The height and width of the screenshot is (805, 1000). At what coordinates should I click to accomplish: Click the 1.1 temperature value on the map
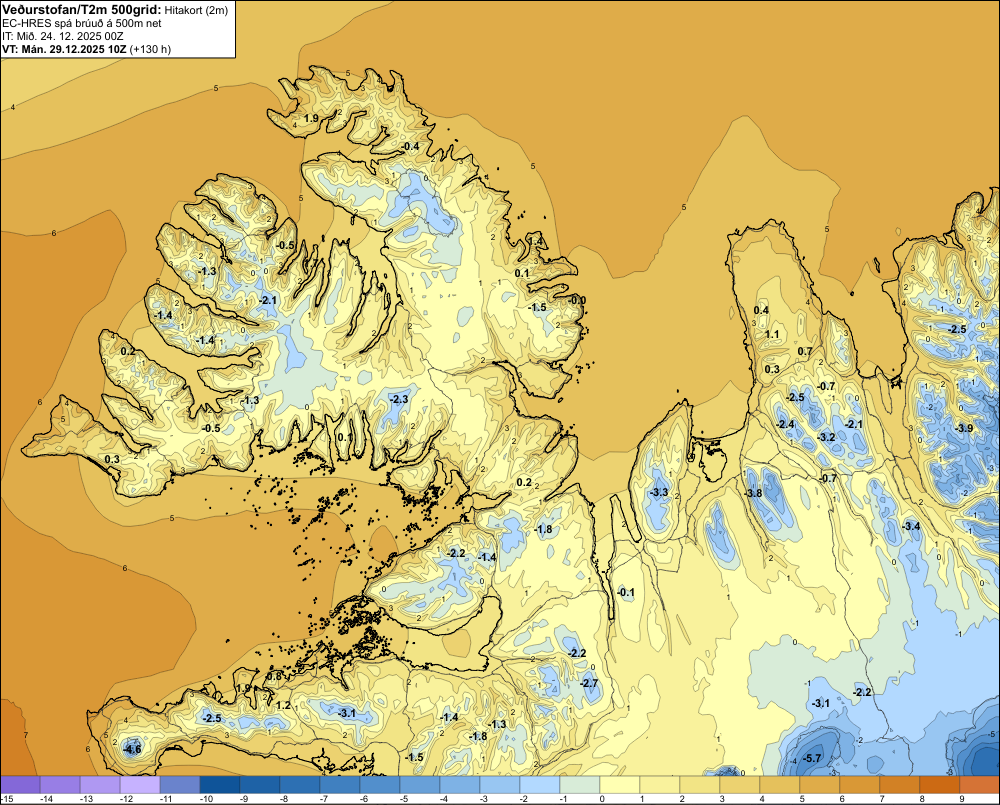pos(772,334)
